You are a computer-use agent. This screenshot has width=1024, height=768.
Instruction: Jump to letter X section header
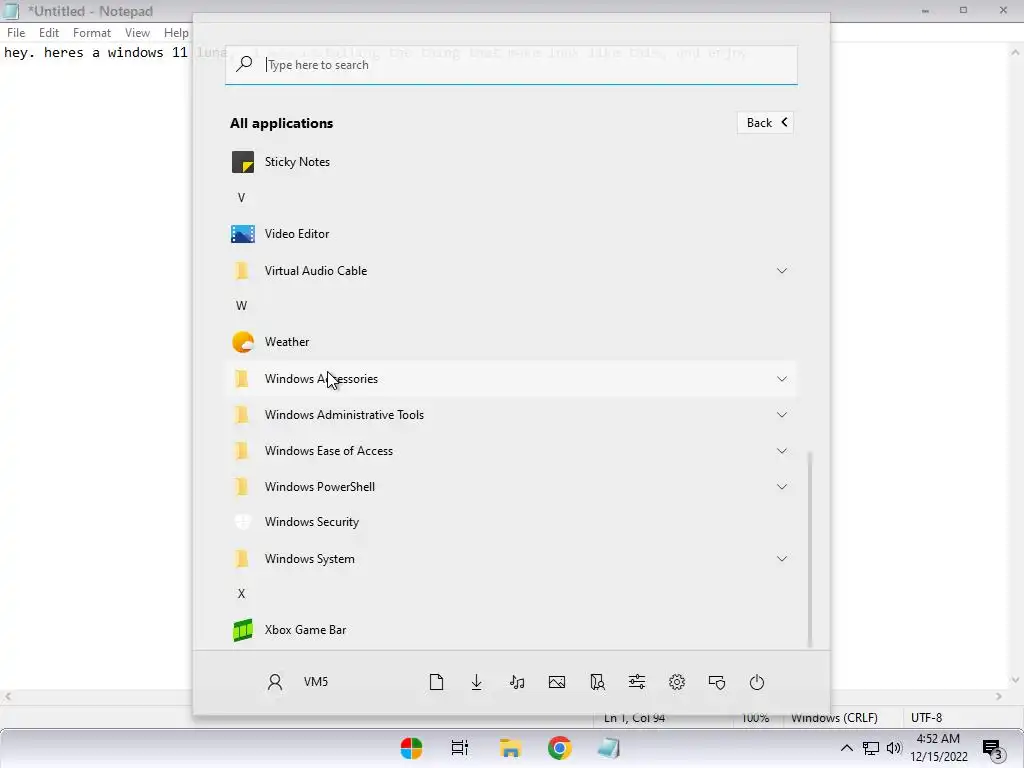pyautogui.click(x=242, y=594)
